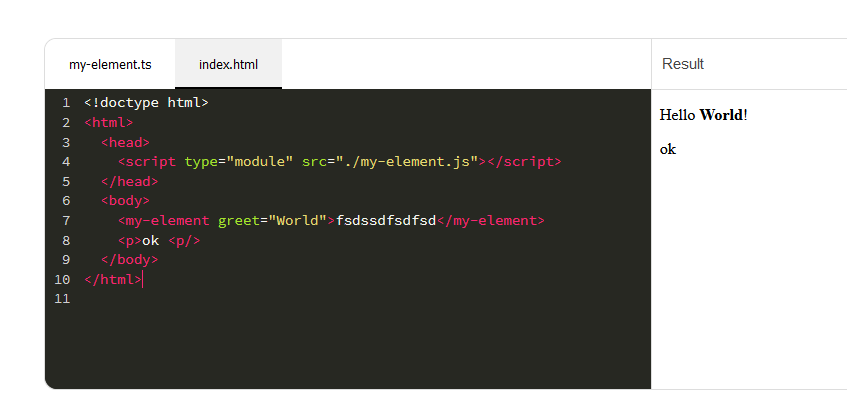The image size is (847, 406).
Task: Click the empty line 11 in editor
Action: coord(367,299)
